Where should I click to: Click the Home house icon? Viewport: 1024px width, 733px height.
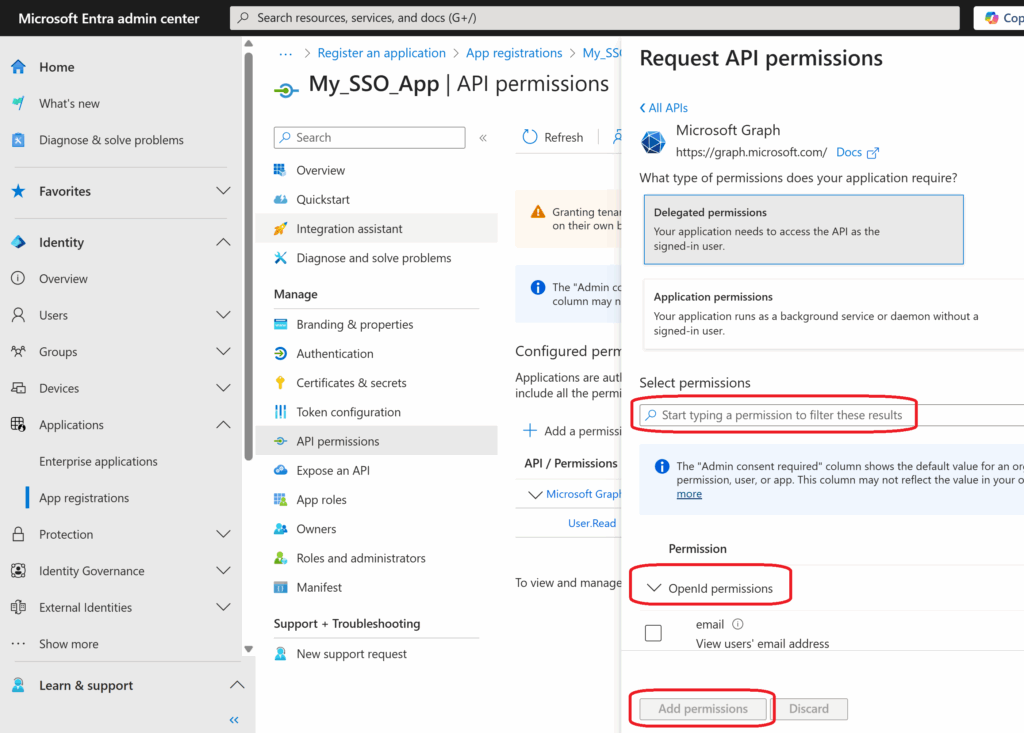(18, 67)
